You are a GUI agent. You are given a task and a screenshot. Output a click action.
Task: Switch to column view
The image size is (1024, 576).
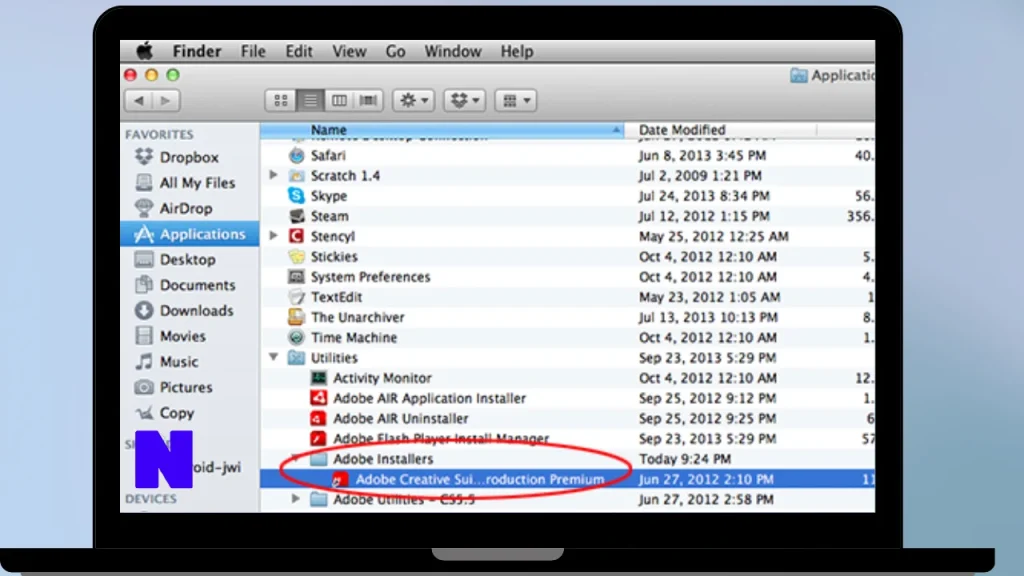pyautogui.click(x=339, y=101)
